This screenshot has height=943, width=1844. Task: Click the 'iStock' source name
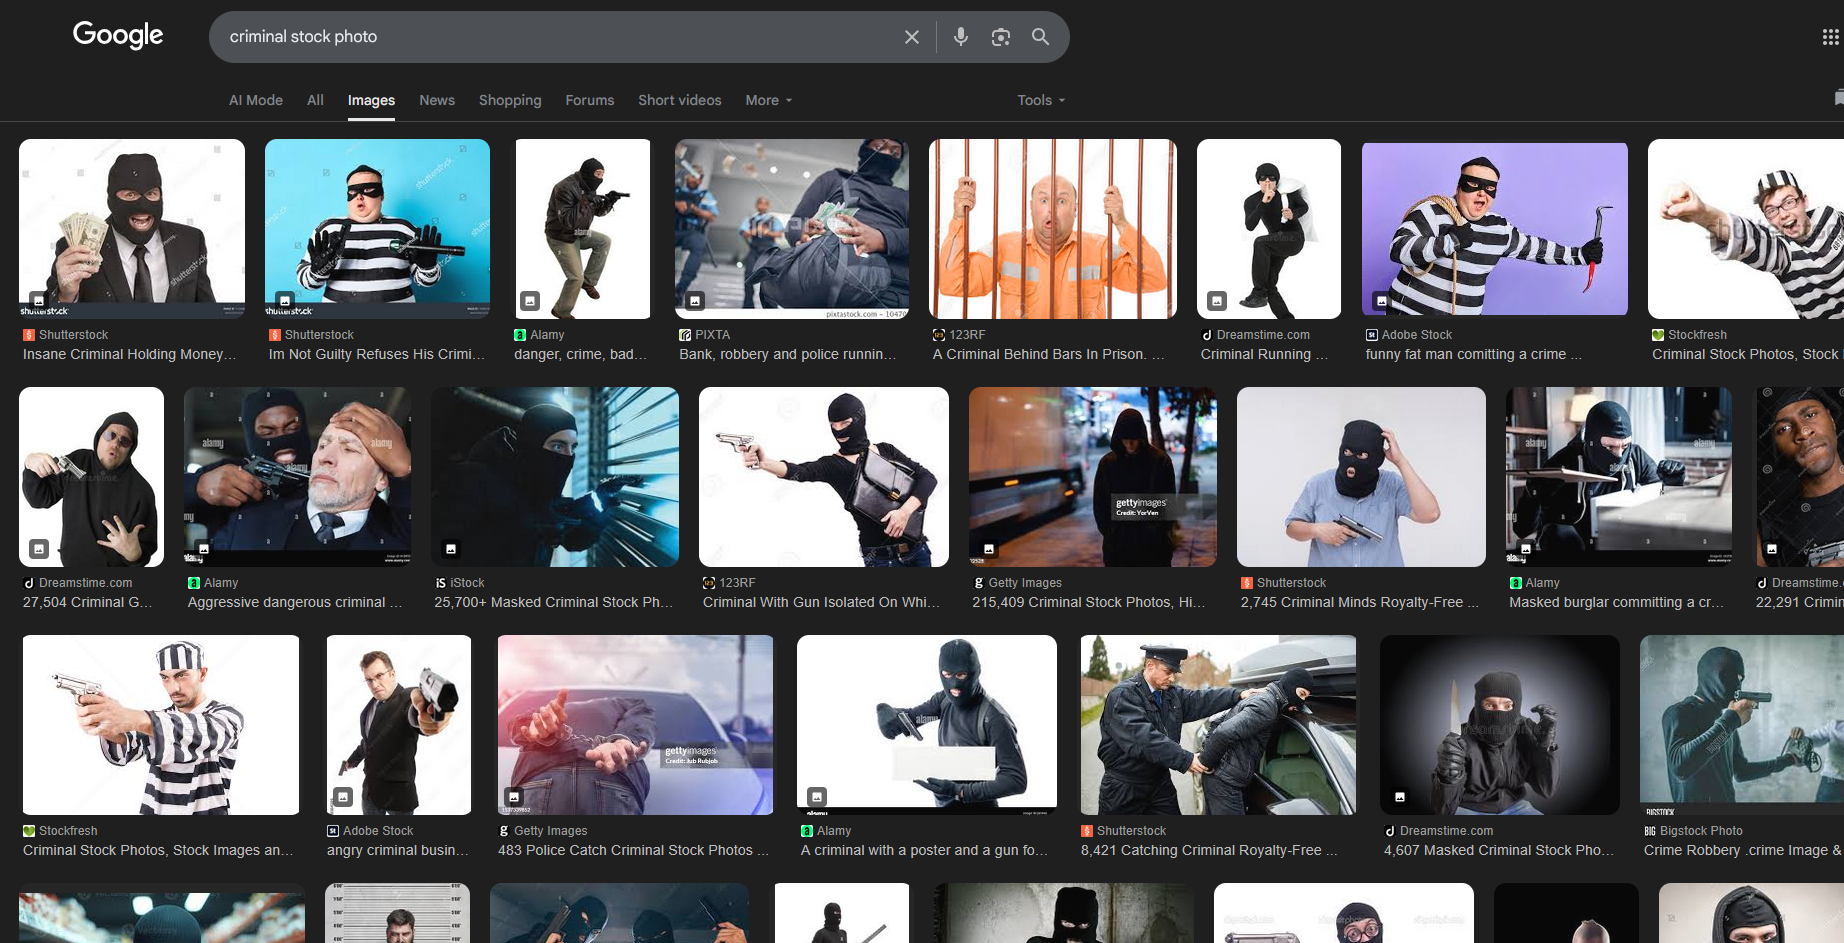[468, 583]
